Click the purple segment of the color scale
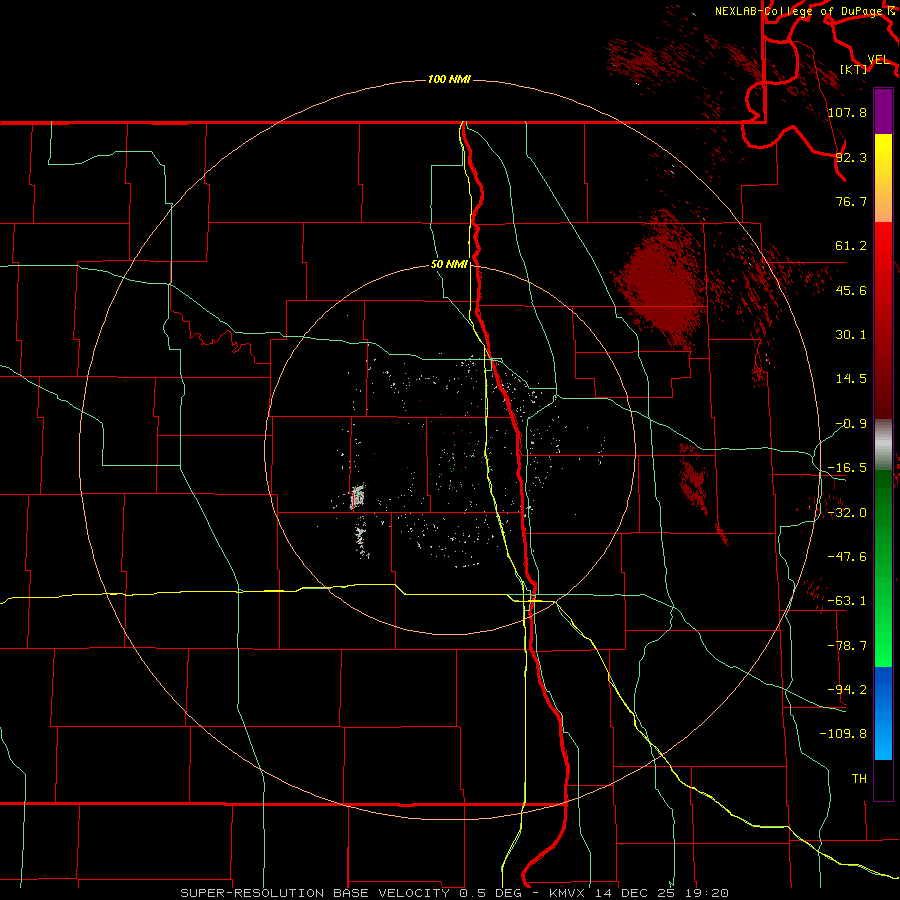Viewport: 900px width, 900px height. click(x=883, y=111)
